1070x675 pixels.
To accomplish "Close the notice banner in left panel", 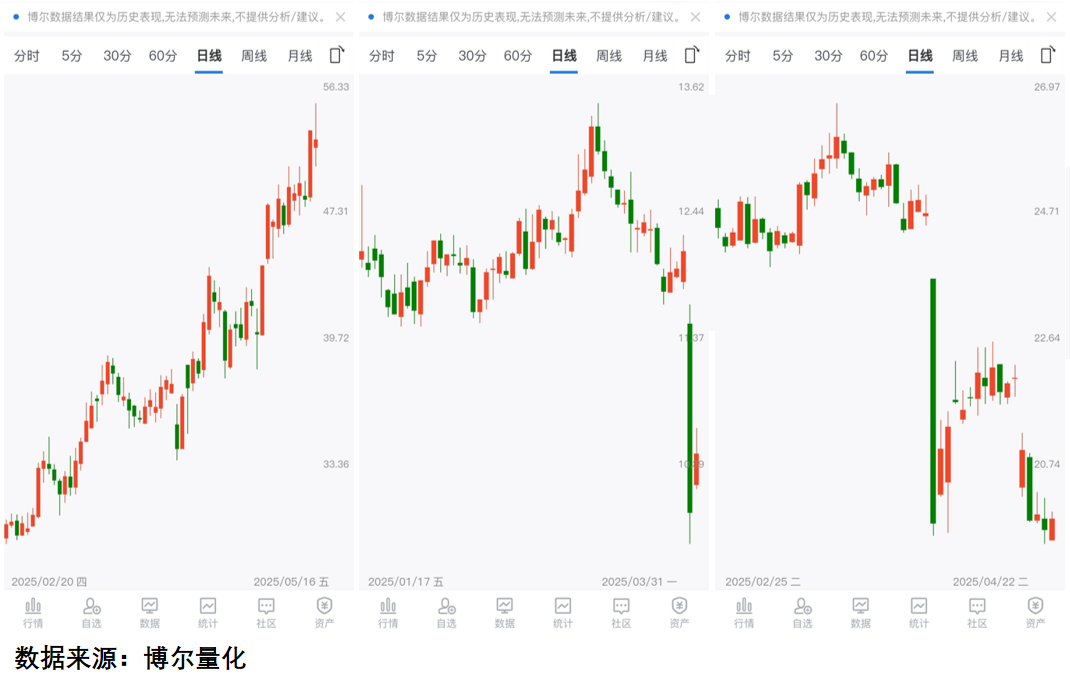I will click(340, 17).
